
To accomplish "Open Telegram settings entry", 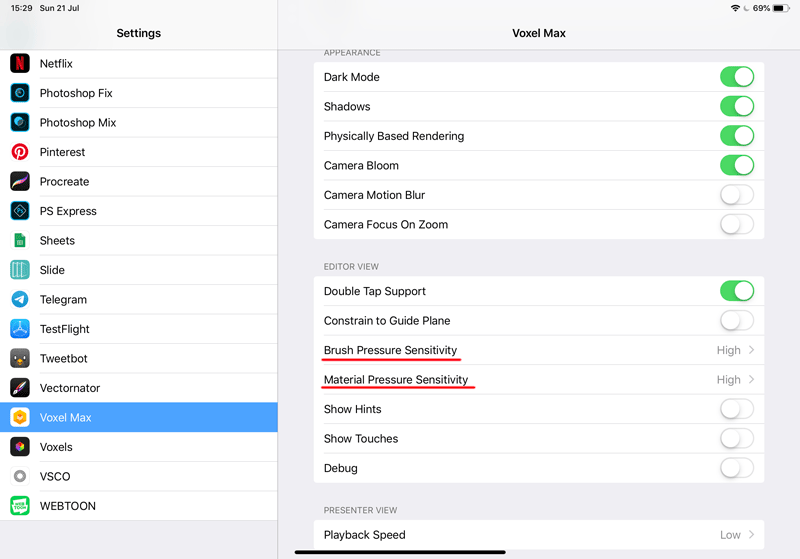I will click(139, 299).
